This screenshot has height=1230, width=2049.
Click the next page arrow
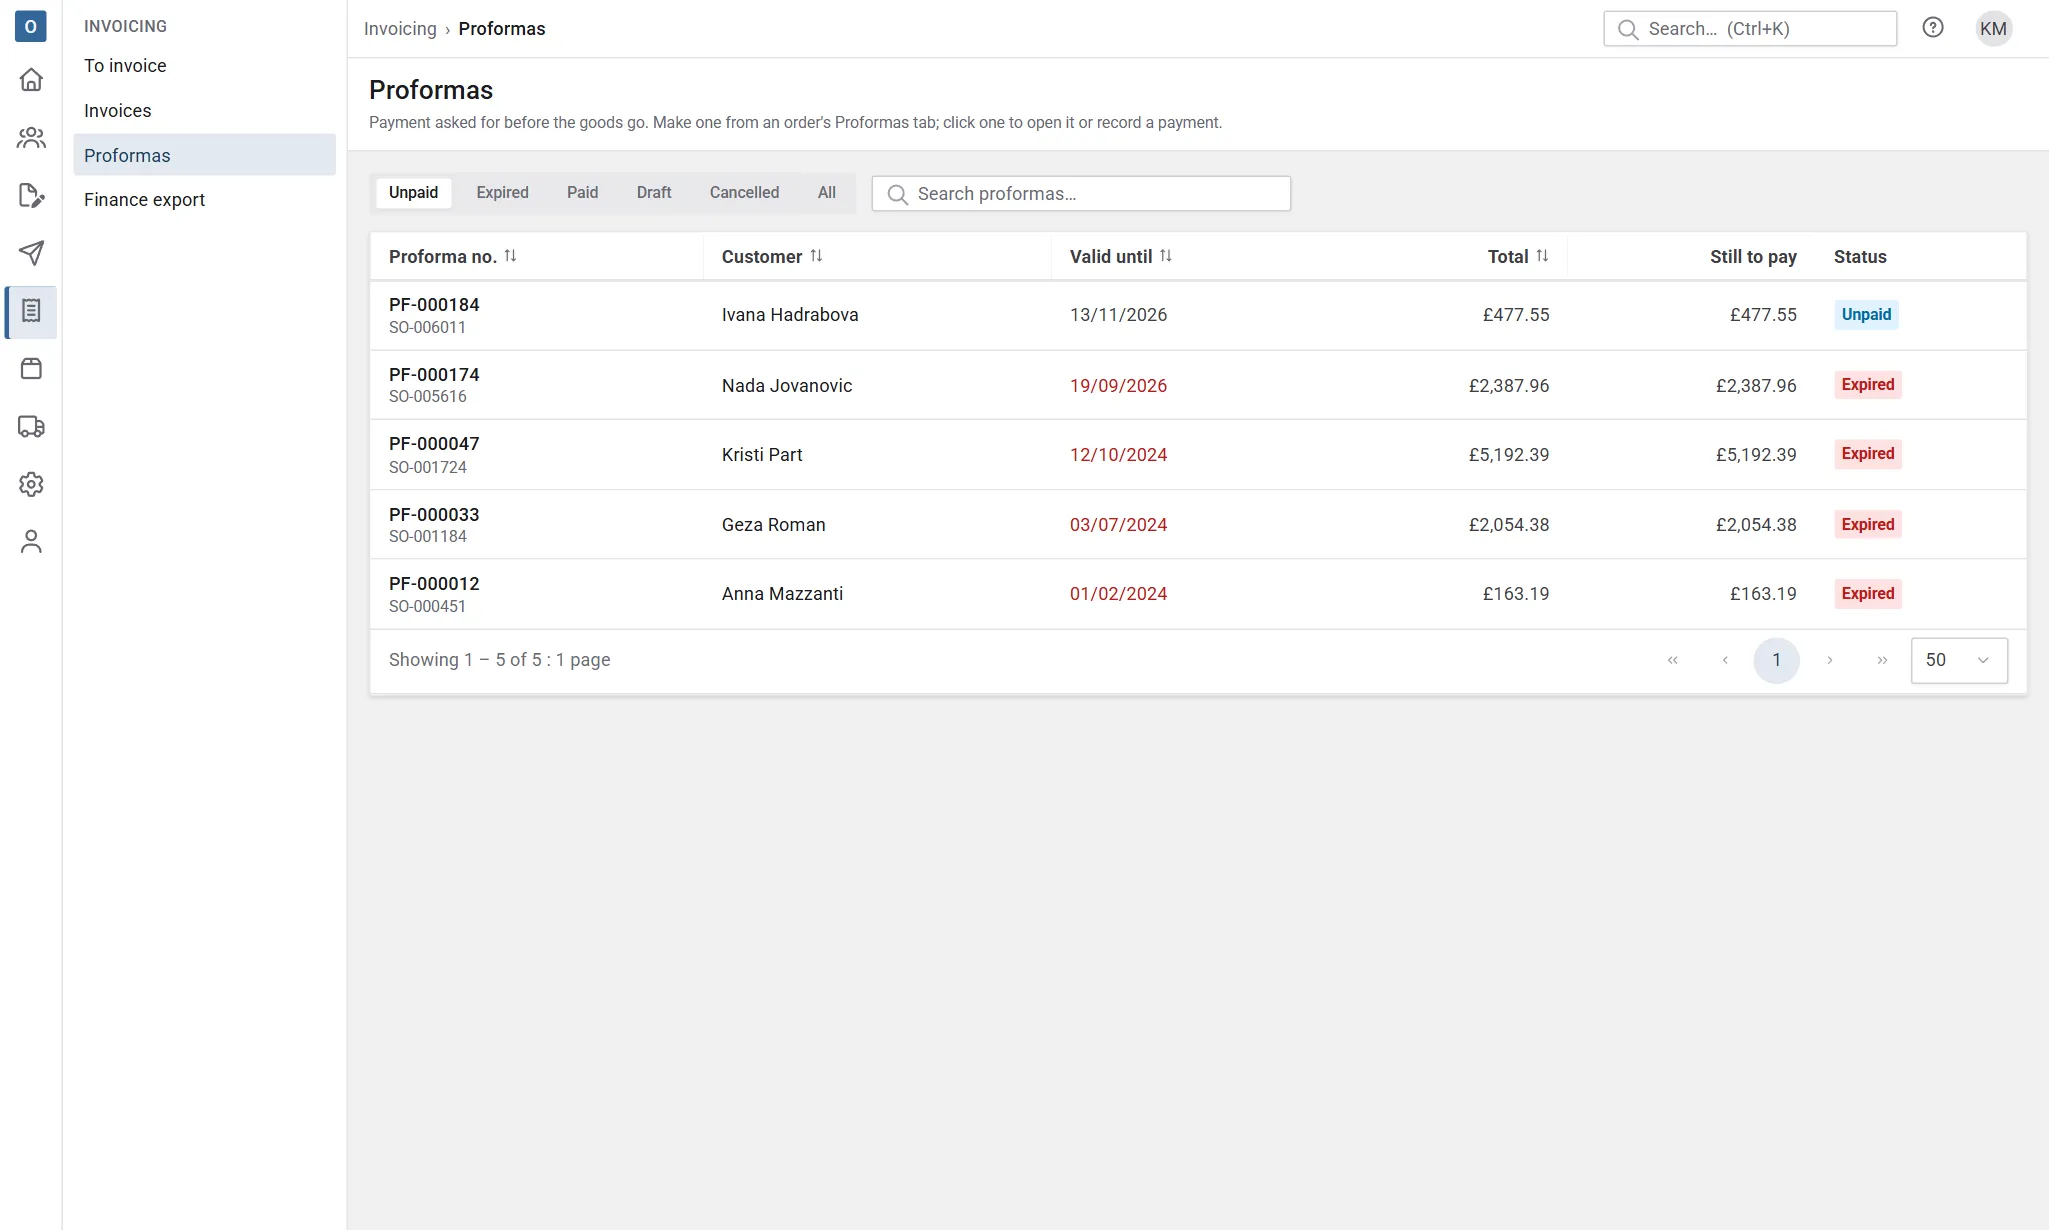coord(1830,660)
